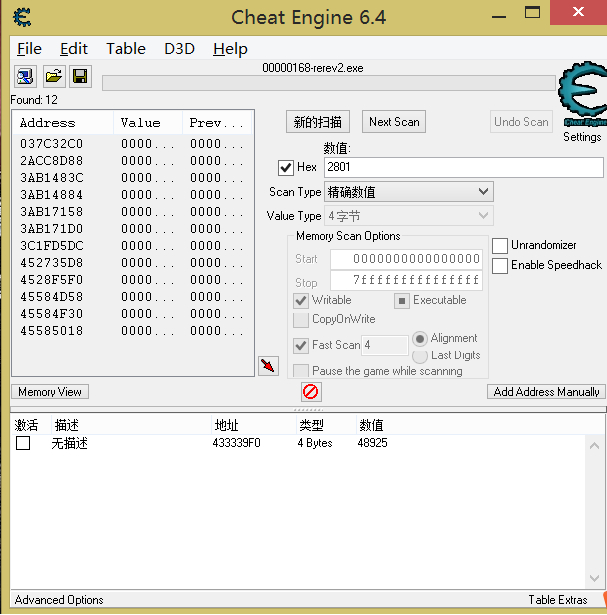The width and height of the screenshot is (607, 615).
Task: Click the Settings label
Action: pyautogui.click(x=582, y=137)
